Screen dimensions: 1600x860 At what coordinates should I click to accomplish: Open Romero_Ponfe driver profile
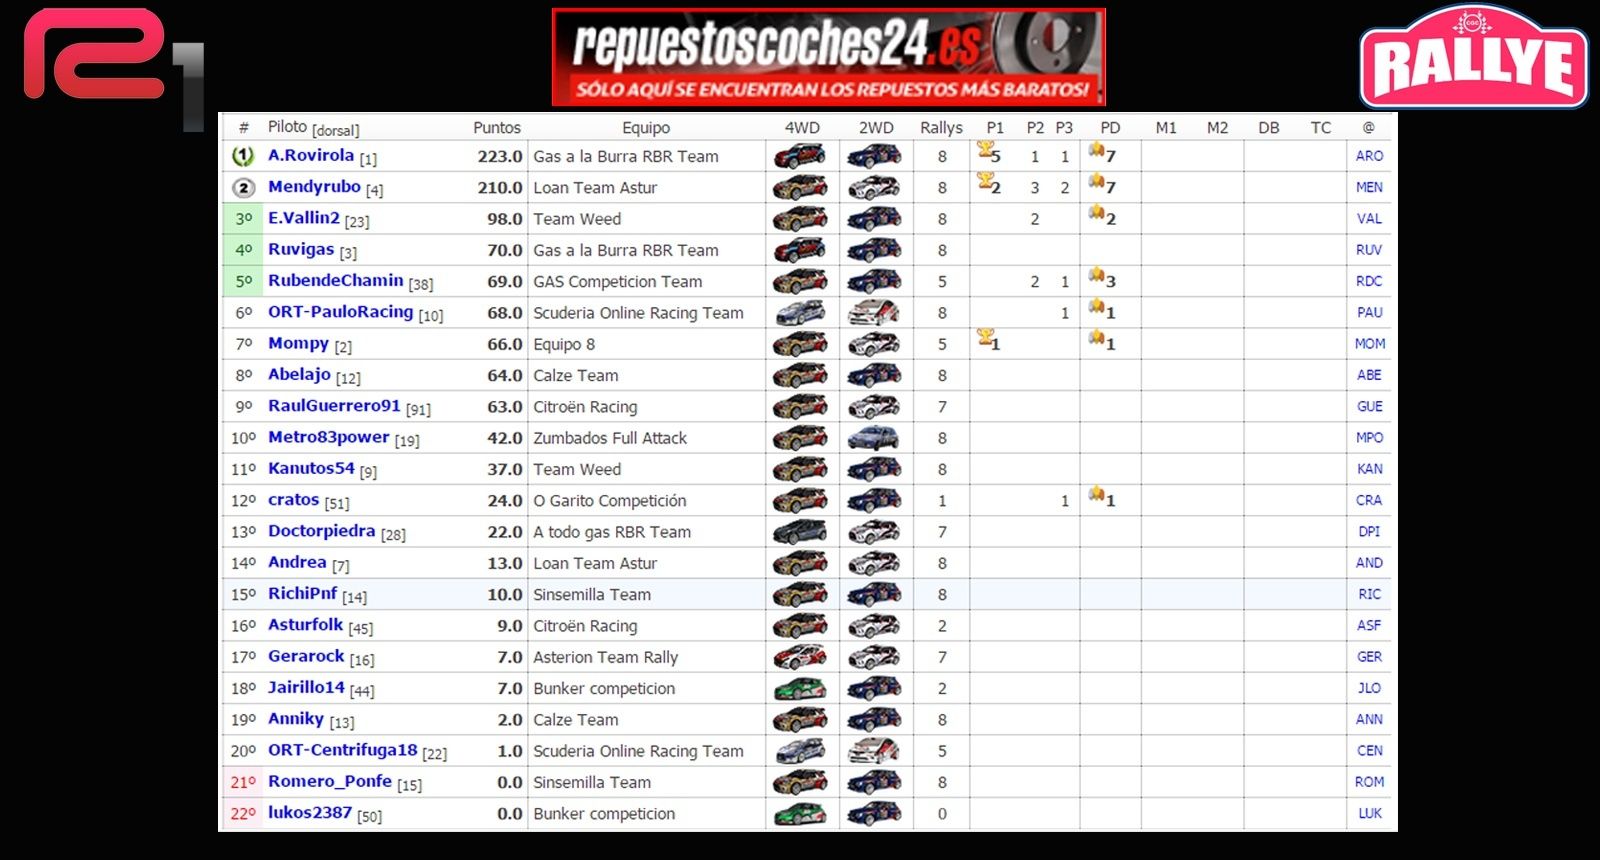[x=330, y=781]
